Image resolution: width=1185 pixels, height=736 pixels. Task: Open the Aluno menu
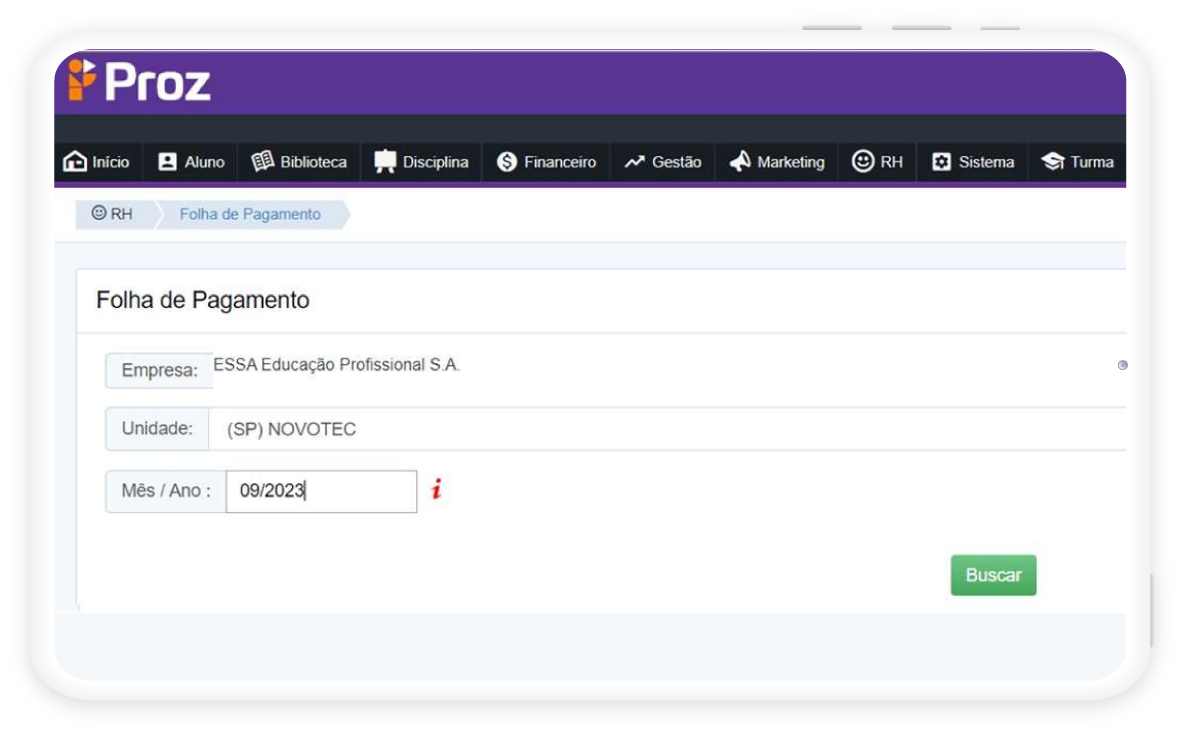pos(190,162)
